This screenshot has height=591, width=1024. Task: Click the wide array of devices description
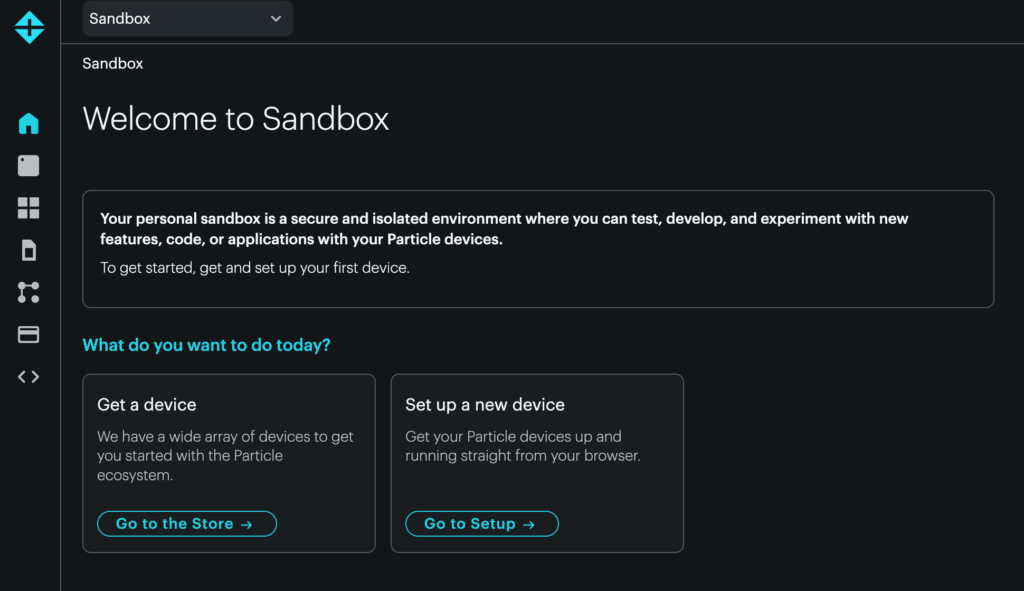pos(225,456)
